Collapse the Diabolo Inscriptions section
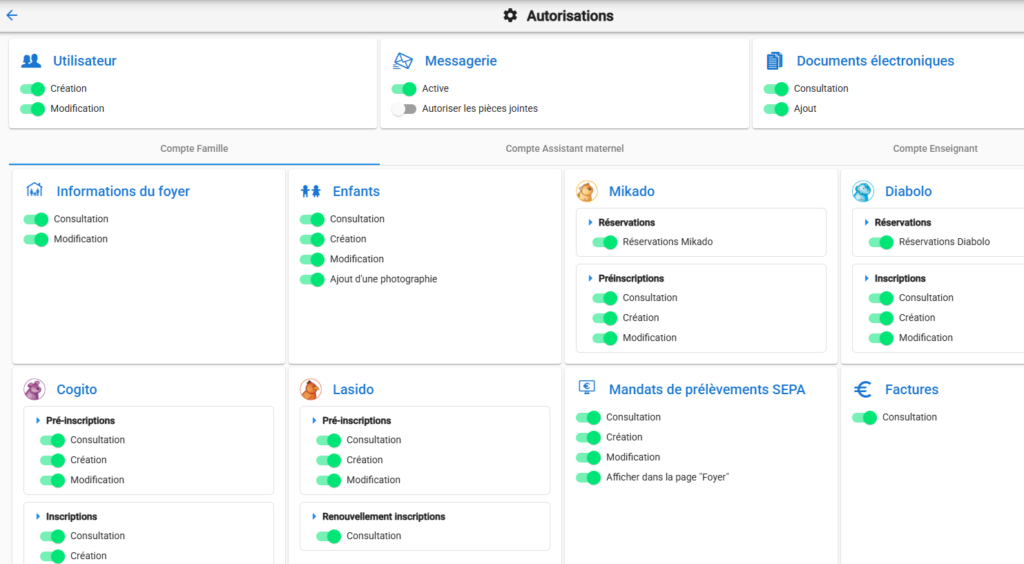The height and width of the screenshot is (564, 1024). tap(867, 279)
